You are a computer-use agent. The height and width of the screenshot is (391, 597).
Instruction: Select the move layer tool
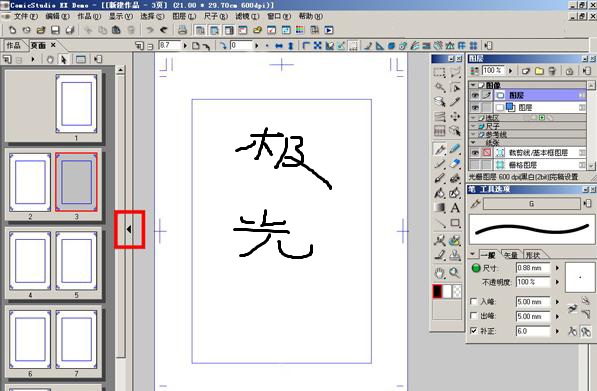(455, 117)
